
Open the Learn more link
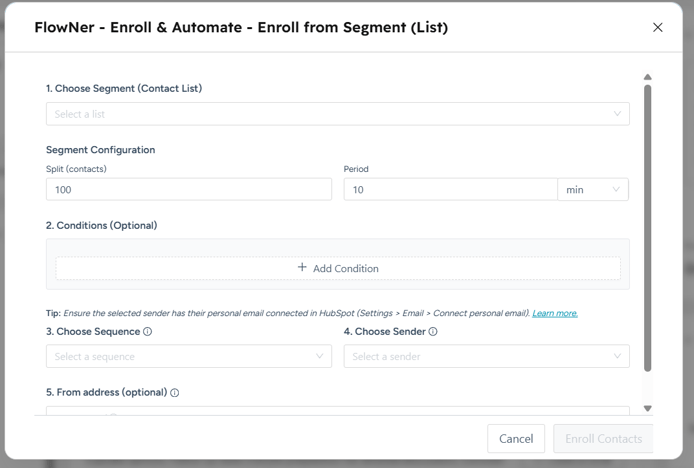(x=555, y=313)
